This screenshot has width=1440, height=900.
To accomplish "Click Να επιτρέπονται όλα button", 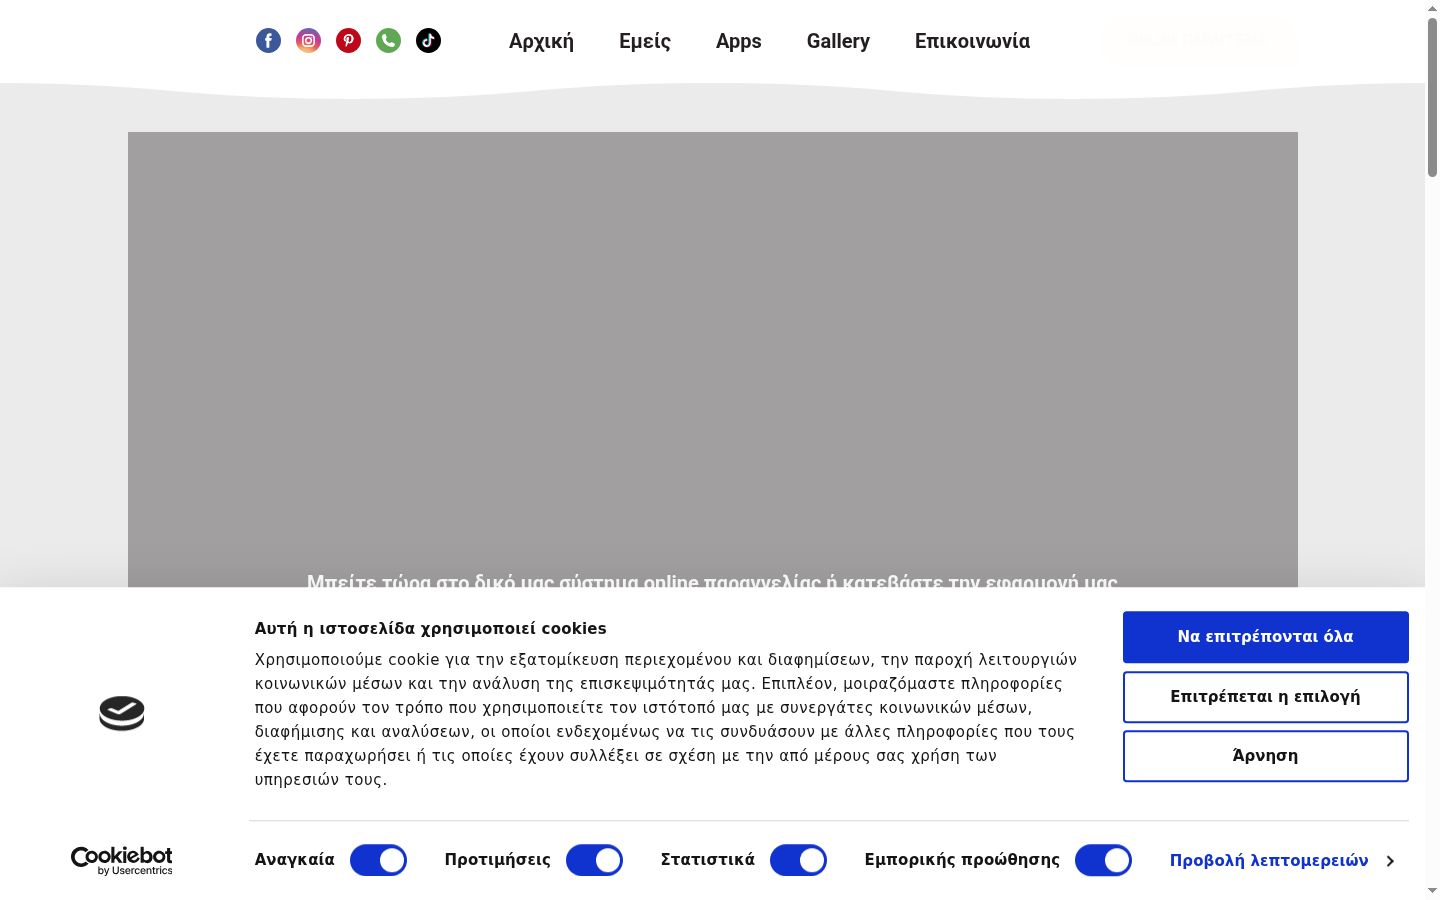I will [1266, 637].
